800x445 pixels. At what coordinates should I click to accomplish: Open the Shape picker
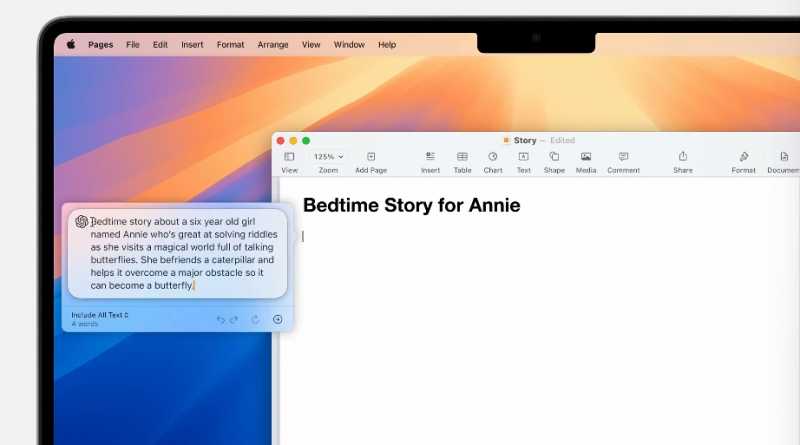(554, 157)
